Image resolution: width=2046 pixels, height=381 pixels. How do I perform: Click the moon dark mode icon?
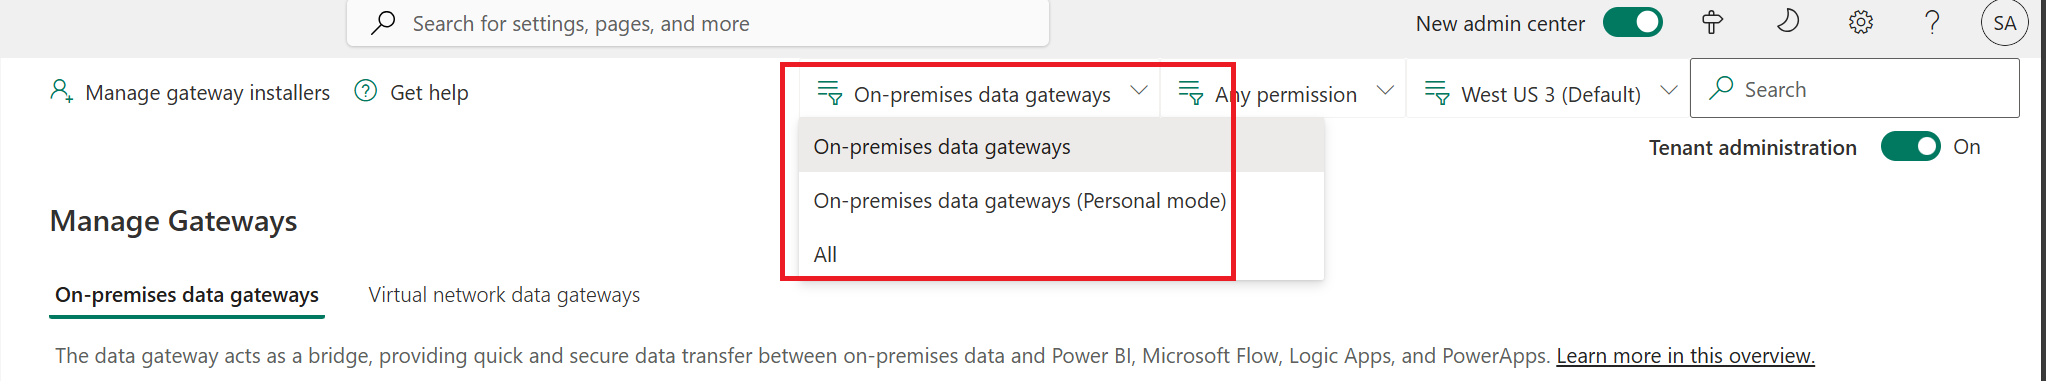[1787, 21]
